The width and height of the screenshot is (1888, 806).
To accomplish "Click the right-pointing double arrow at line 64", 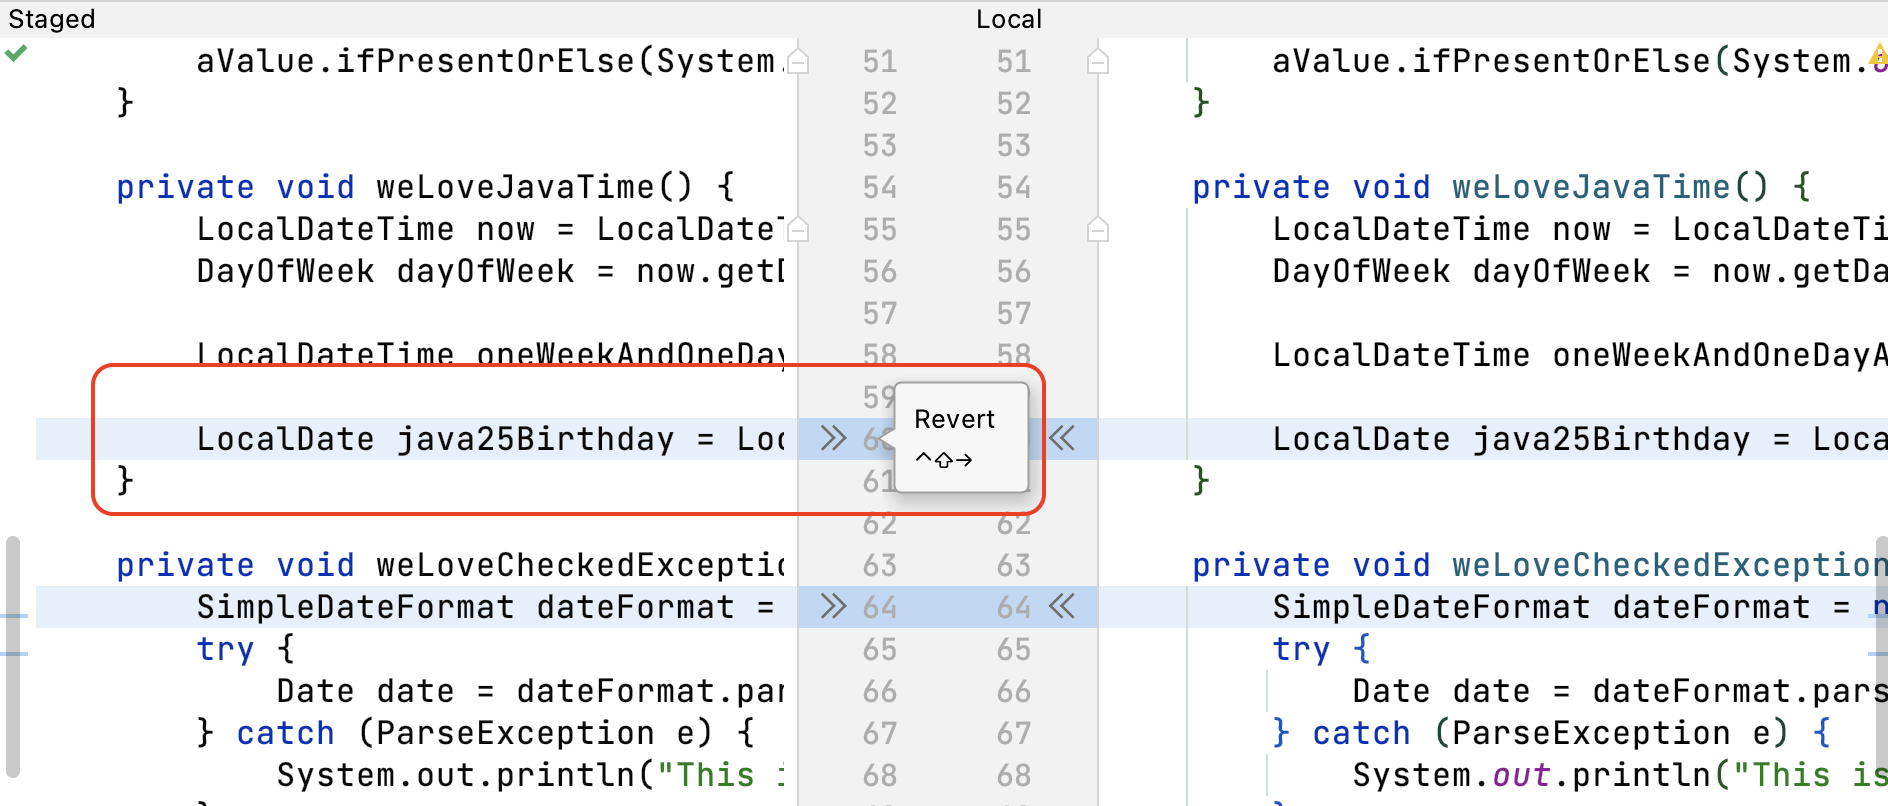I will click(833, 606).
